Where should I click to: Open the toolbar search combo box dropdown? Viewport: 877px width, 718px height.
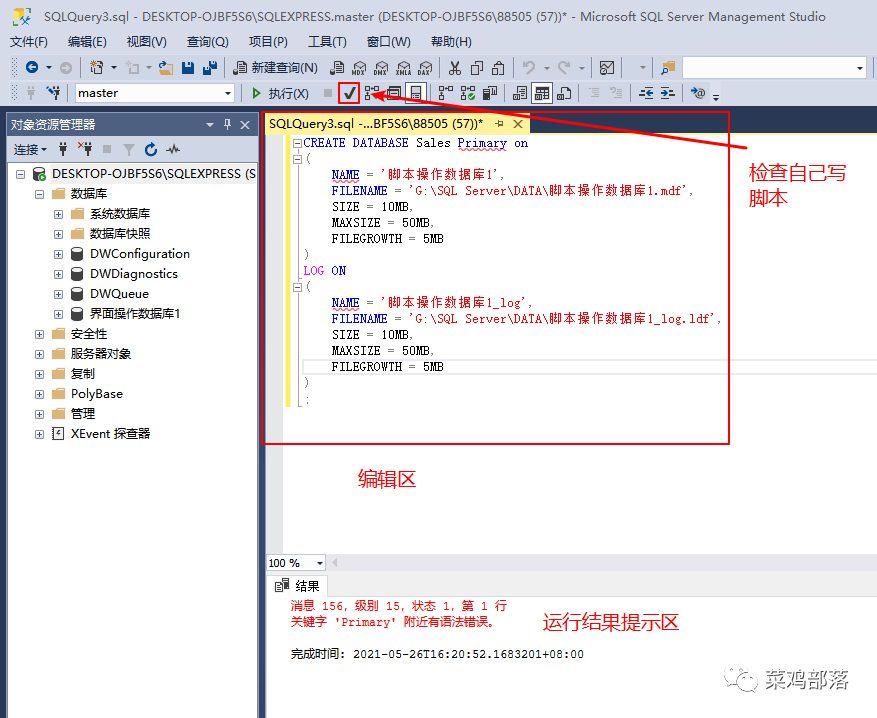860,68
